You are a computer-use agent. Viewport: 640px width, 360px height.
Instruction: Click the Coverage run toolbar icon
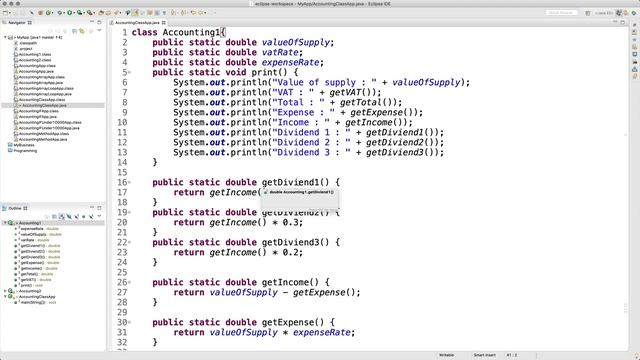(x=79, y=13)
